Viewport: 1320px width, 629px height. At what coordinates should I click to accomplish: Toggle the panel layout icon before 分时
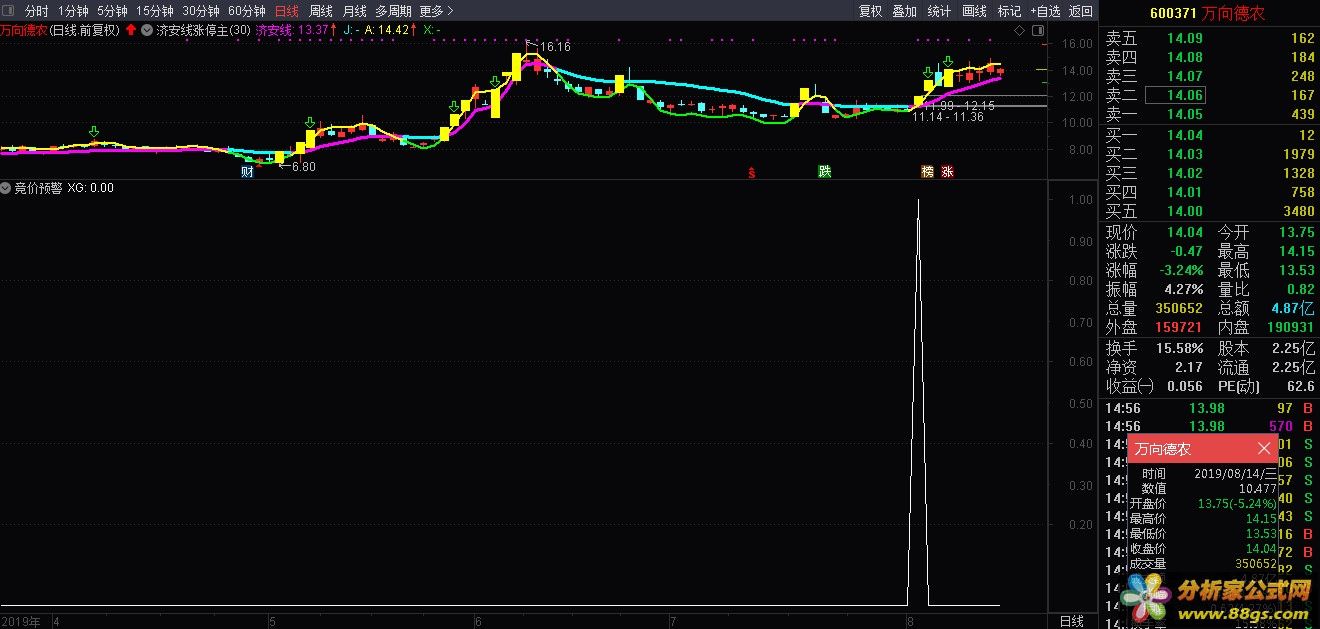coord(9,11)
